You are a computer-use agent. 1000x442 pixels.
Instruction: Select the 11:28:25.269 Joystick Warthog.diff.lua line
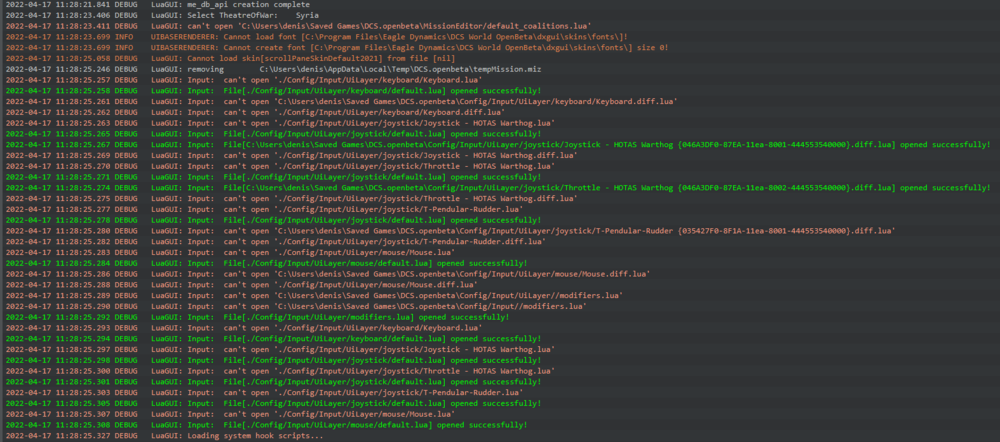click(x=291, y=155)
